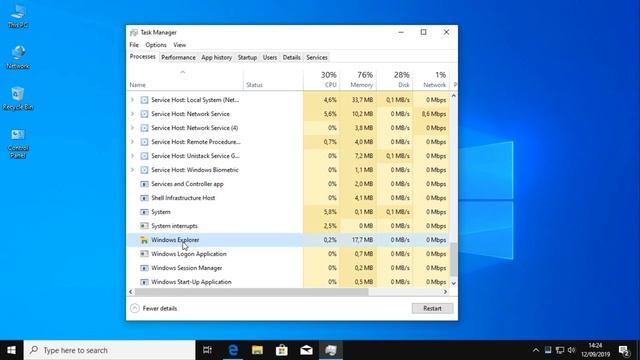640x360 pixels.
Task: Collapse to Fewer details
Action: click(x=153, y=309)
